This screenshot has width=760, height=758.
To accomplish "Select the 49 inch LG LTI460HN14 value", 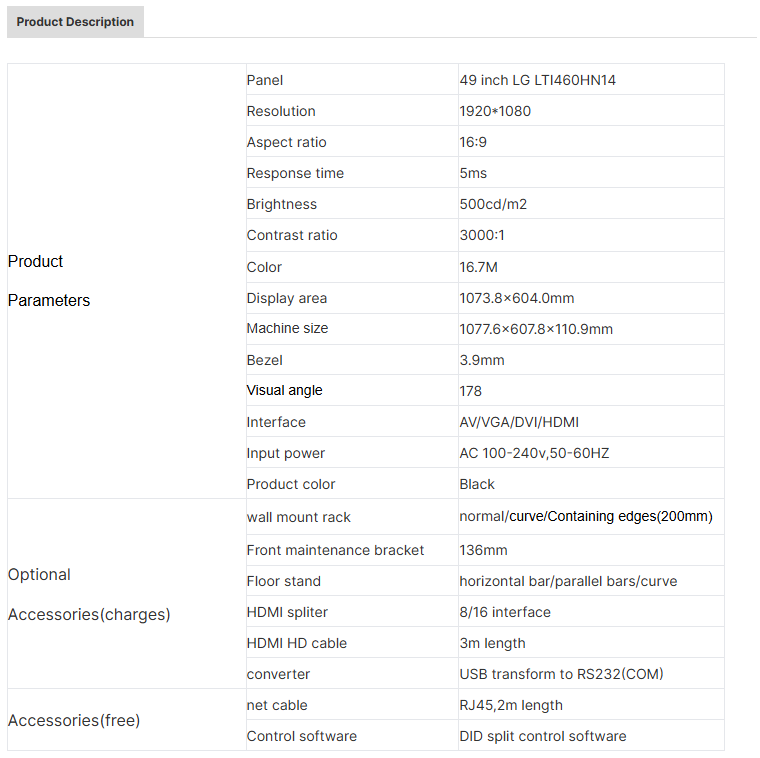I will [537, 80].
